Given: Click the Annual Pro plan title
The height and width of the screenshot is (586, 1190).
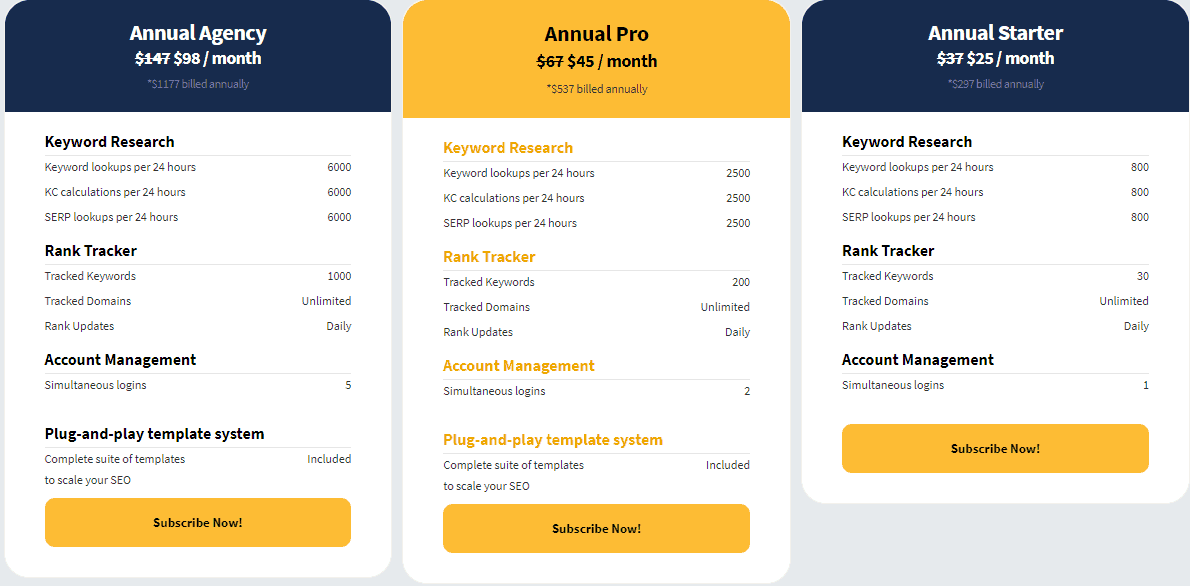Looking at the screenshot, I should pyautogui.click(x=597, y=35).
